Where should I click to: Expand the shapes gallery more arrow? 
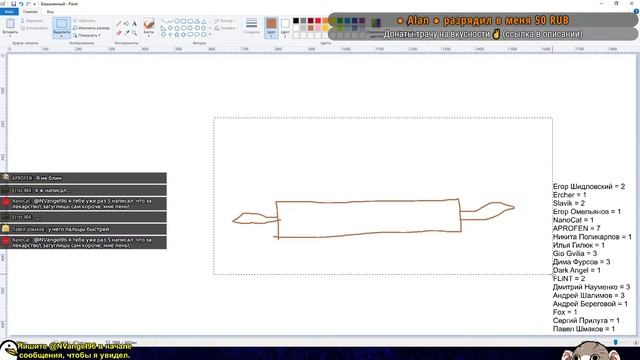tap(210, 34)
